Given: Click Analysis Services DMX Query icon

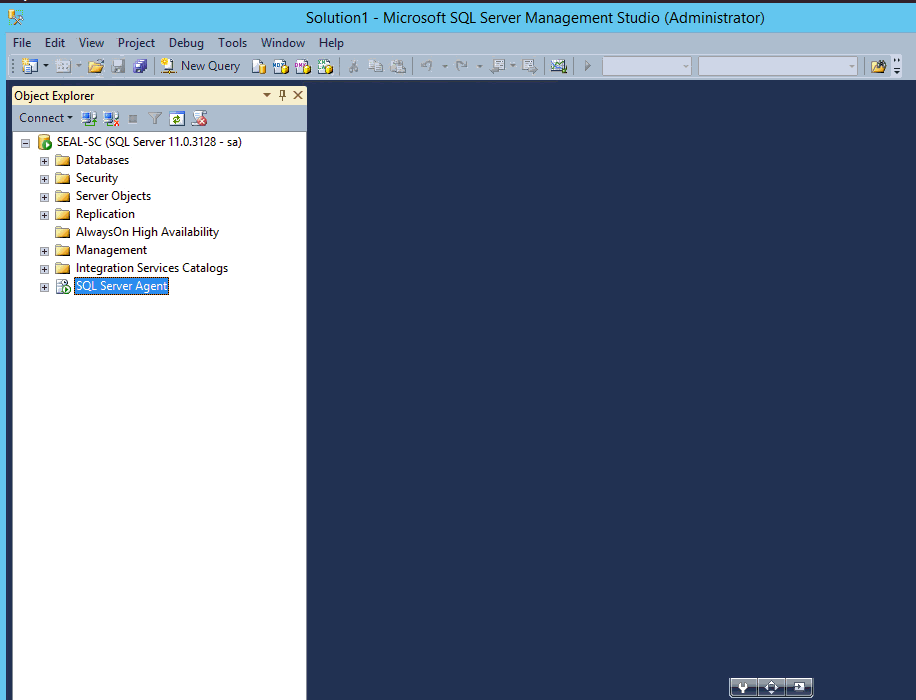Looking at the screenshot, I should (303, 67).
